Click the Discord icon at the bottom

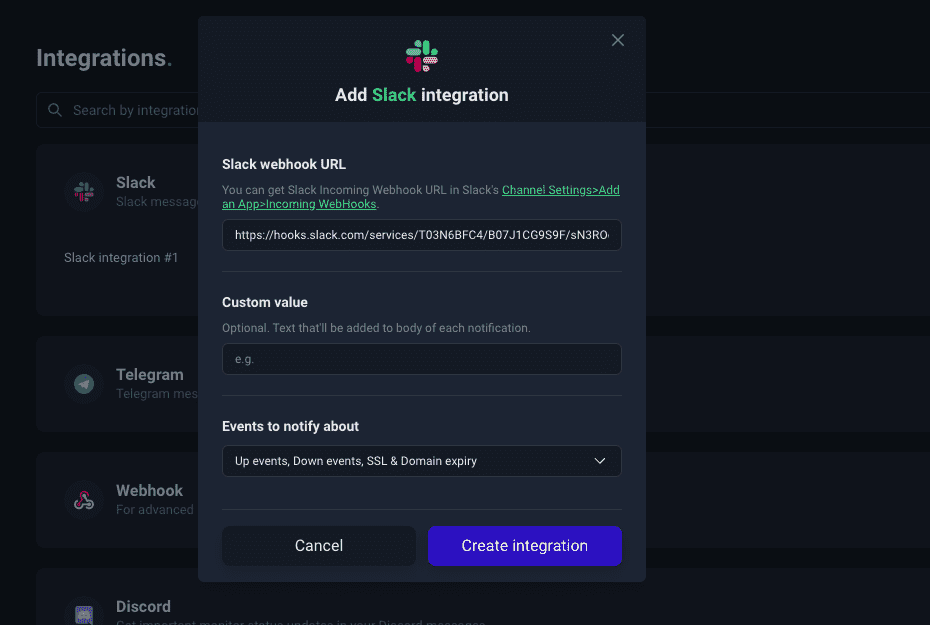84,613
